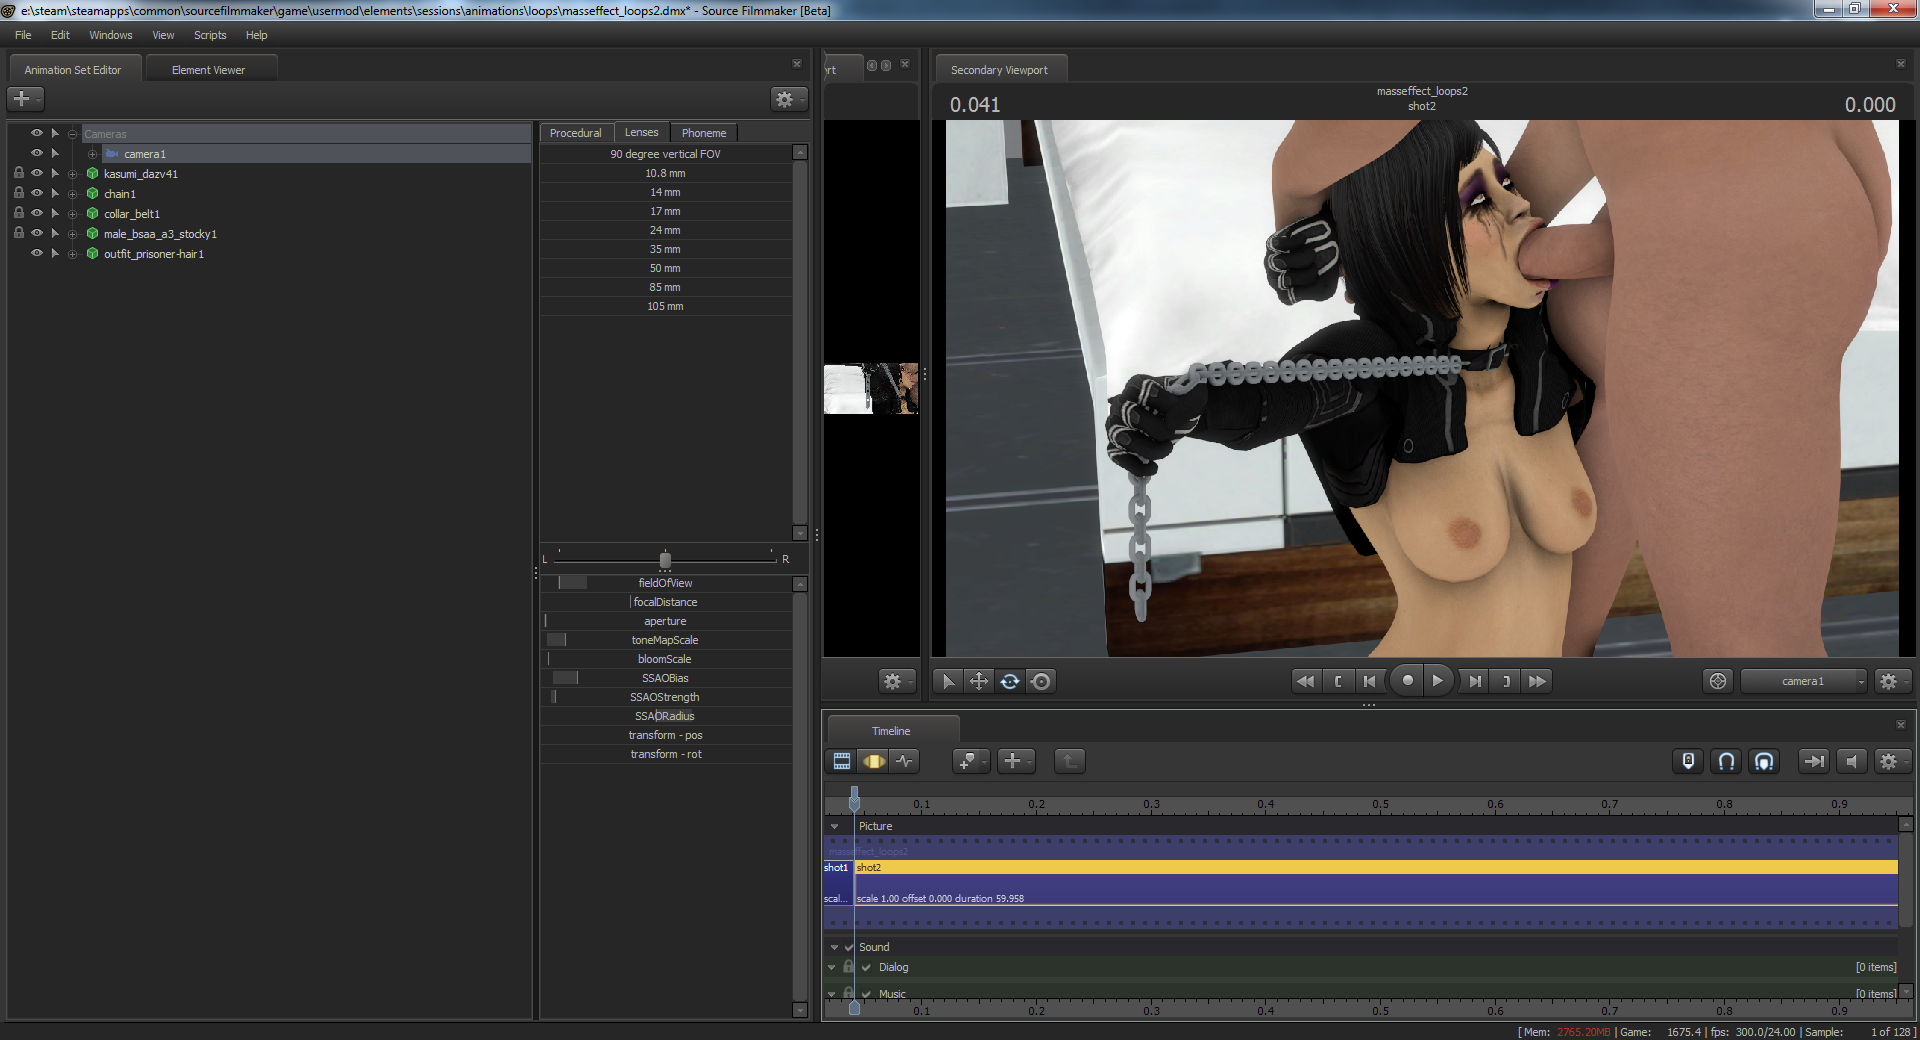This screenshot has height=1040, width=1920.
Task: Open the Windows menu
Action: 111,35
